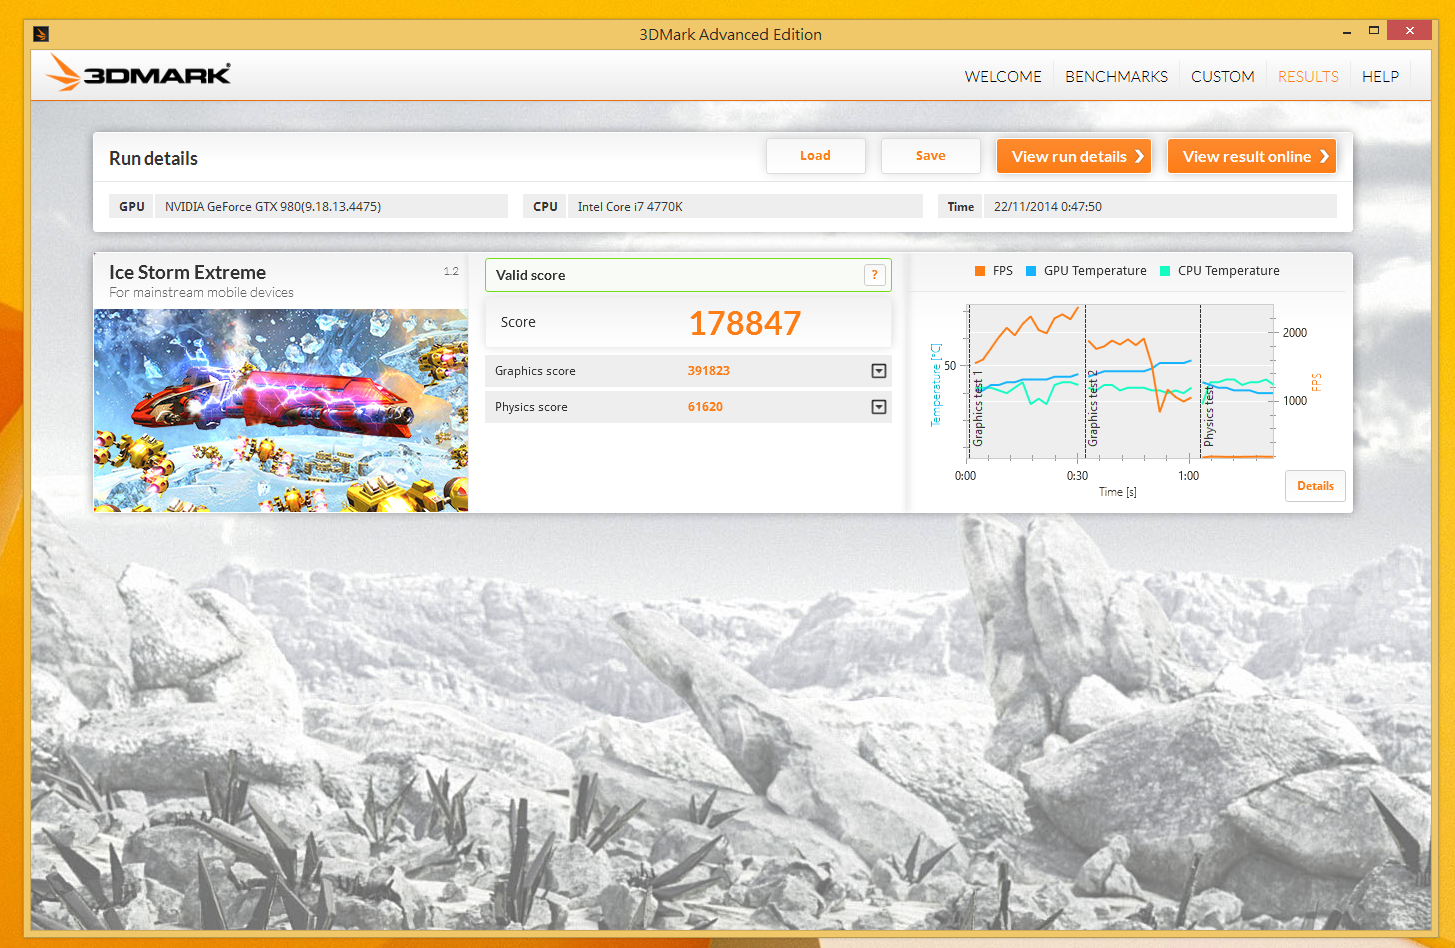Image resolution: width=1455 pixels, height=948 pixels.
Task: Maximize the 3DMark window
Action: click(x=1374, y=30)
